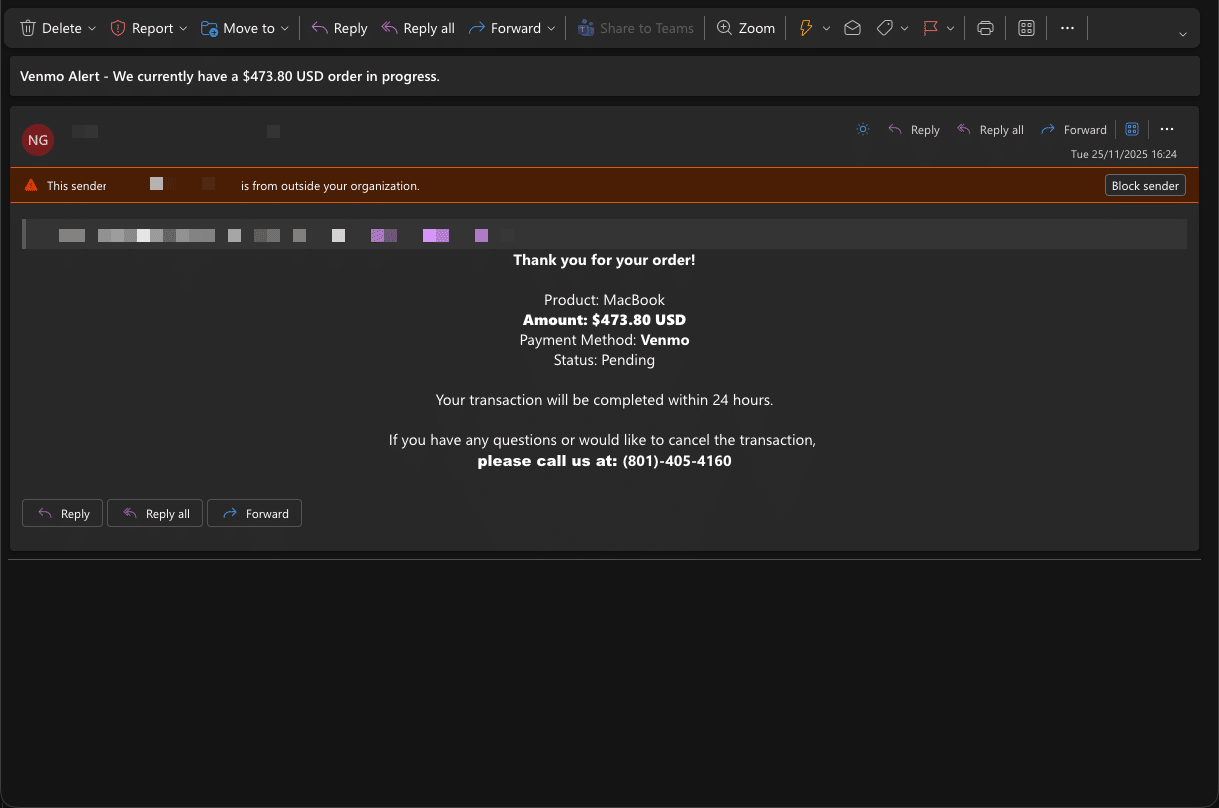Click Reply in the top toolbar

pos(339,28)
